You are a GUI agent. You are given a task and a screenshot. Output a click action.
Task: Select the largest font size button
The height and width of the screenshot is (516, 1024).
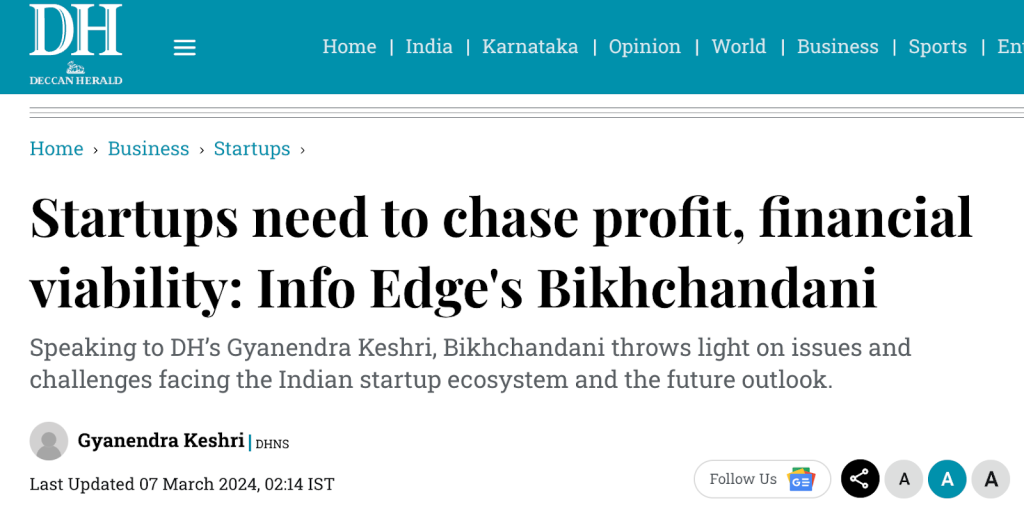(990, 479)
